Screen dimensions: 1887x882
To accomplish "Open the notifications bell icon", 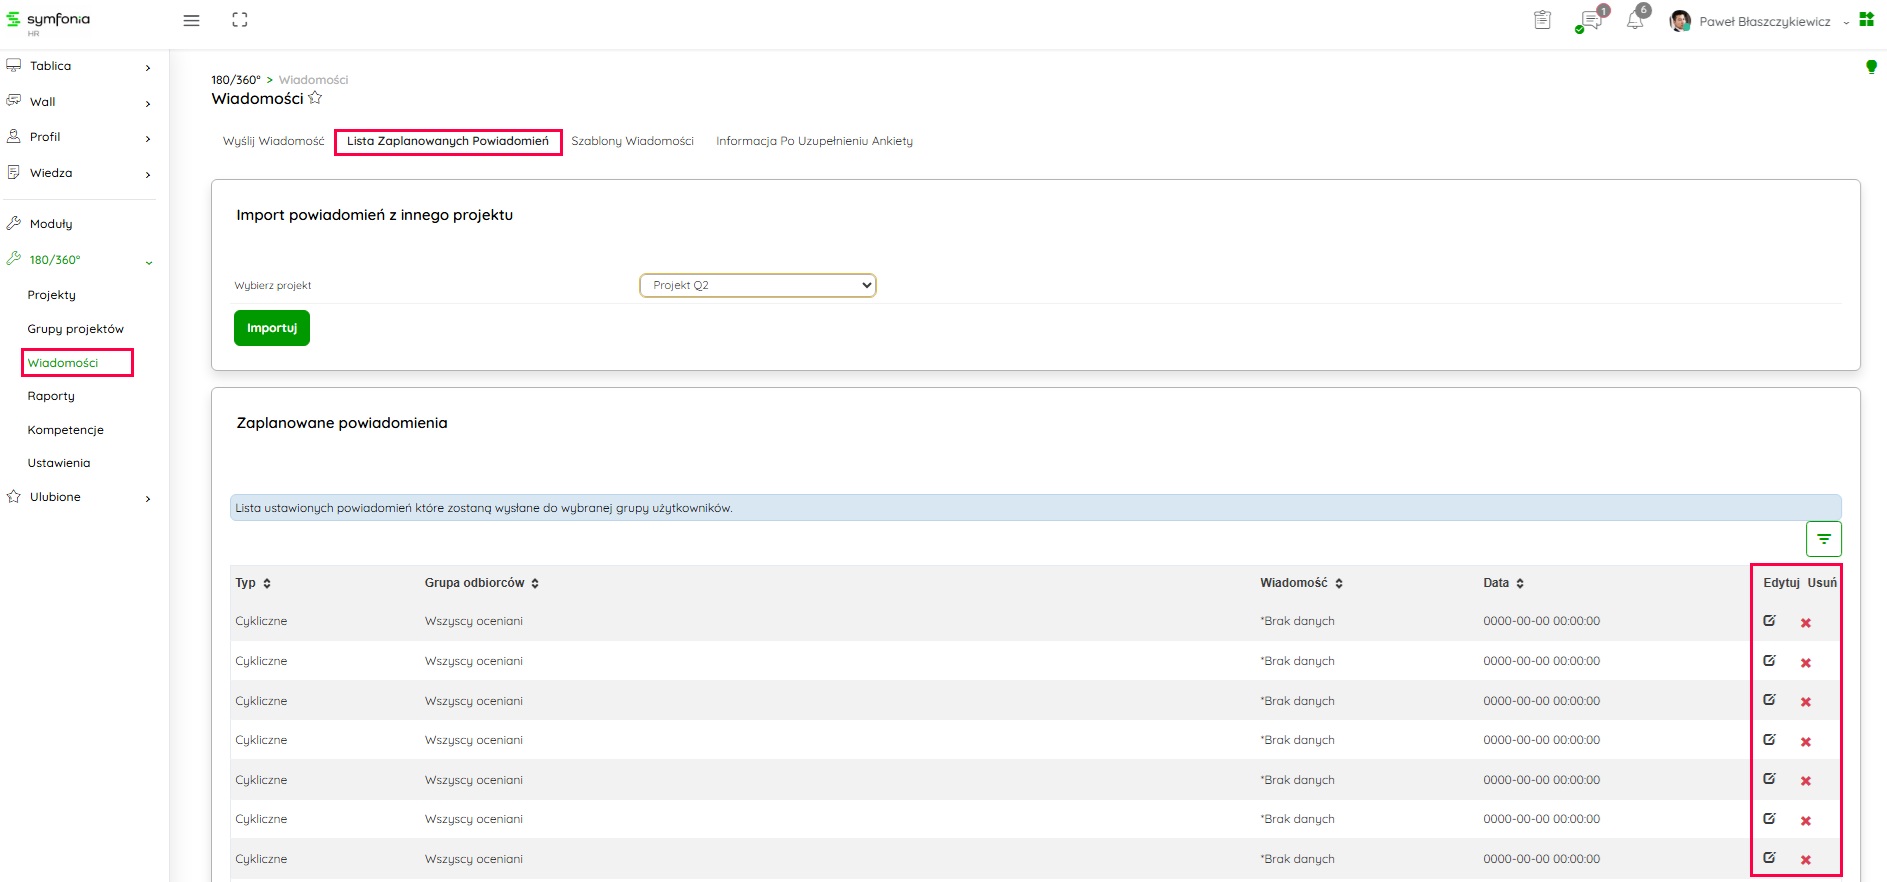I will pos(1635,21).
